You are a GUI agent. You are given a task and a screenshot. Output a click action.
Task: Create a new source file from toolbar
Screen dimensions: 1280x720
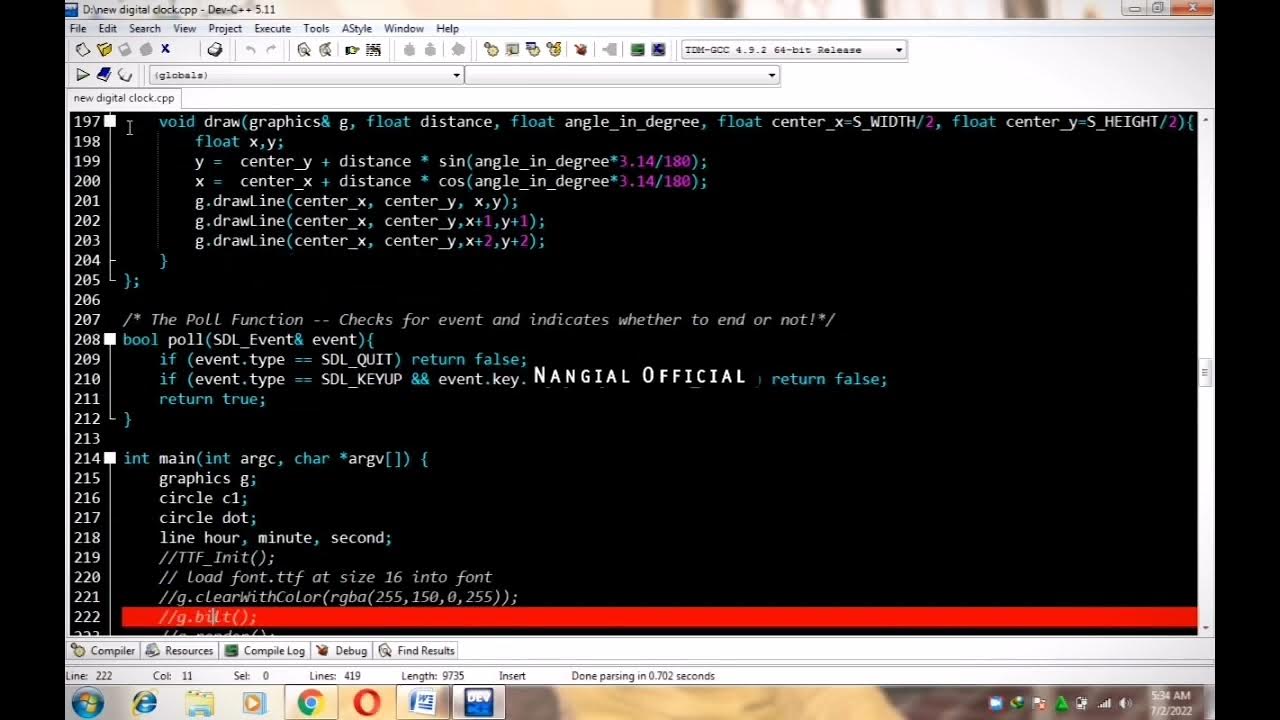click(83, 49)
